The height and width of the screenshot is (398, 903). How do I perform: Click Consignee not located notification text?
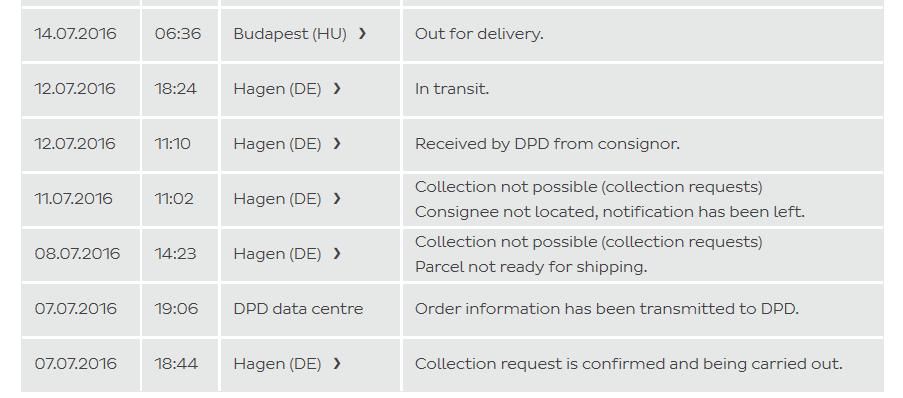point(610,212)
